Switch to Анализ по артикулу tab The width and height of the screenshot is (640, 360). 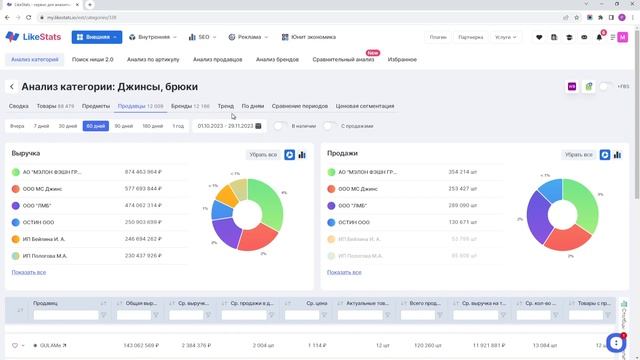click(153, 60)
